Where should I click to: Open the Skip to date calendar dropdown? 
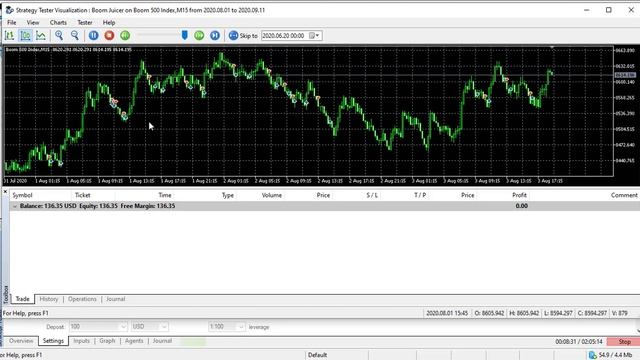(x=315, y=36)
